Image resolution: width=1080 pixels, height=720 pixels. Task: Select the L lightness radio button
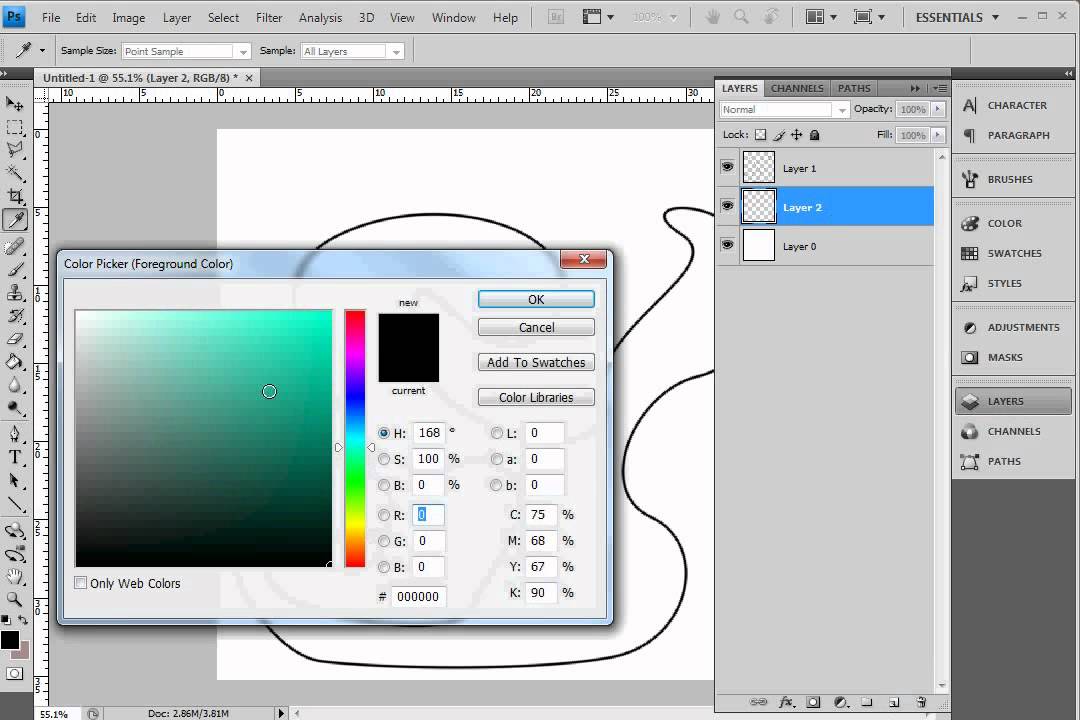[497, 433]
